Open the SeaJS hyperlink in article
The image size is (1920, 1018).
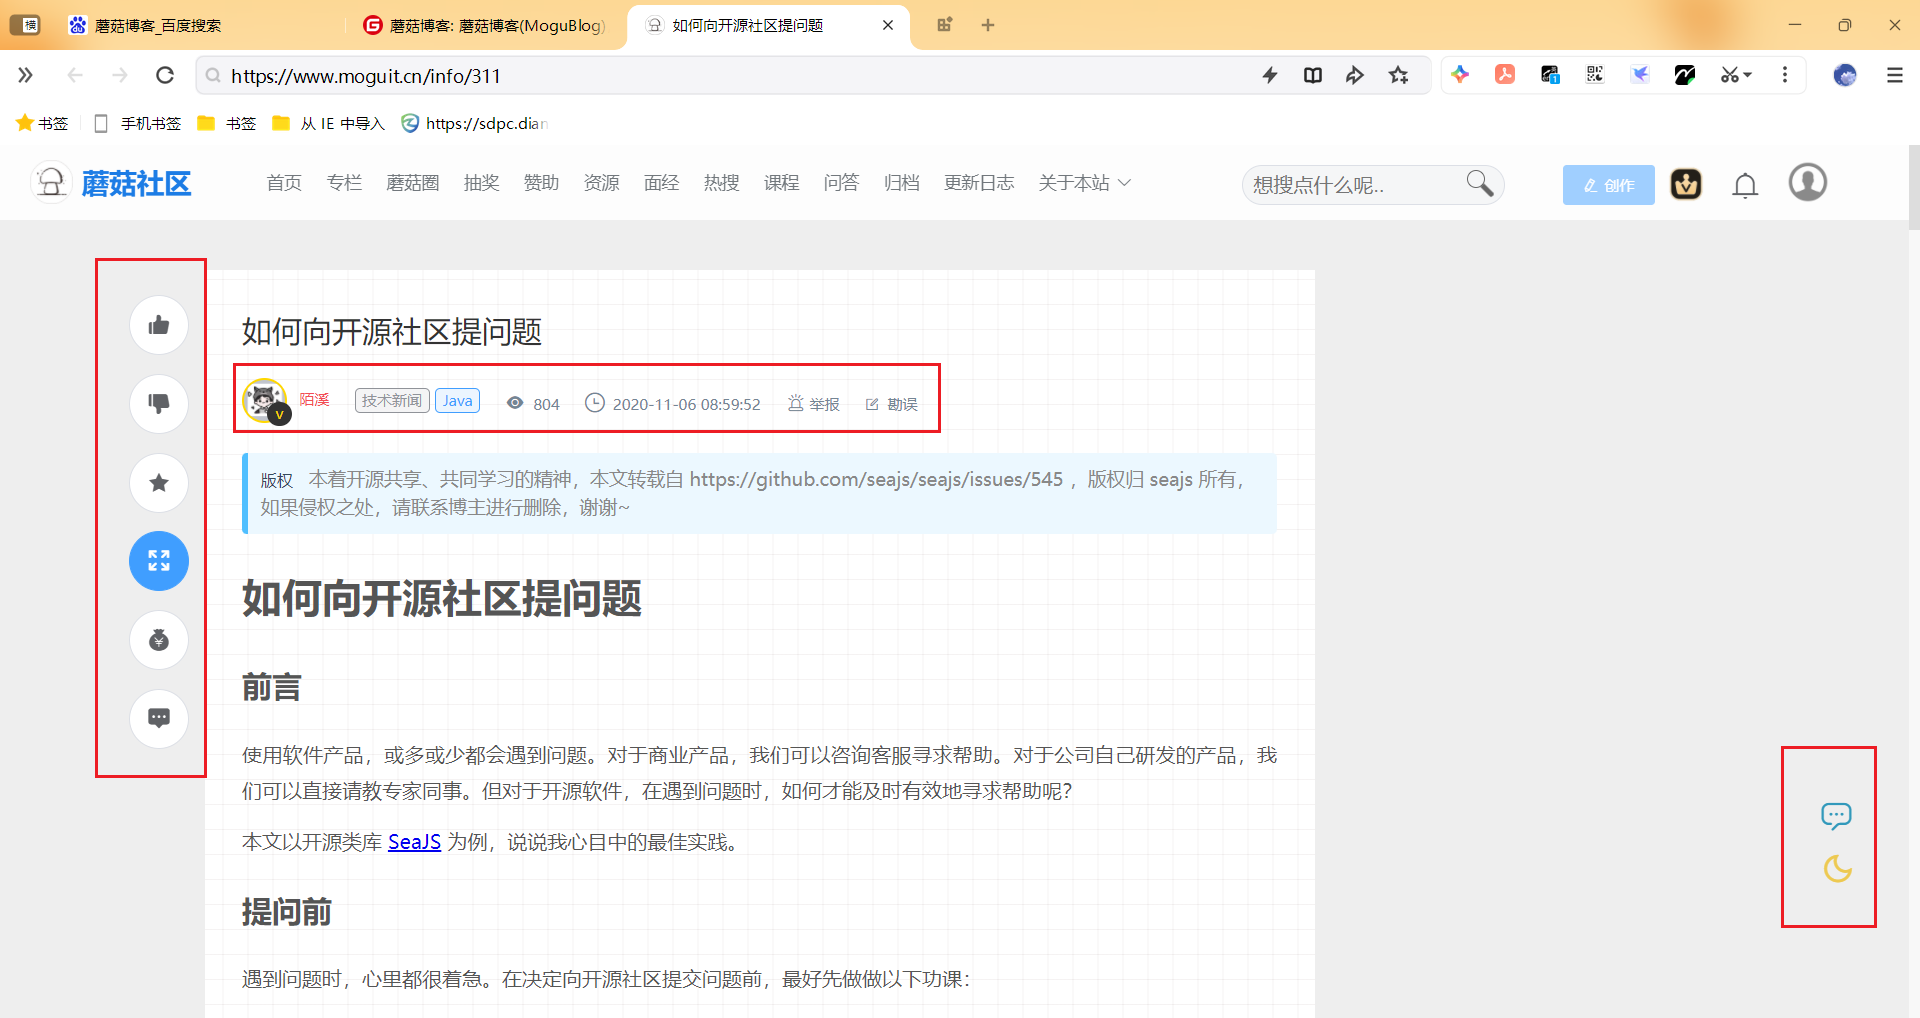[414, 842]
